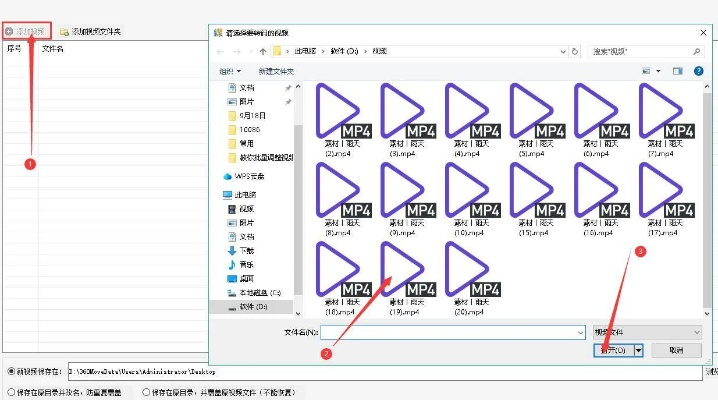Go up one folder level arrow

263,50
